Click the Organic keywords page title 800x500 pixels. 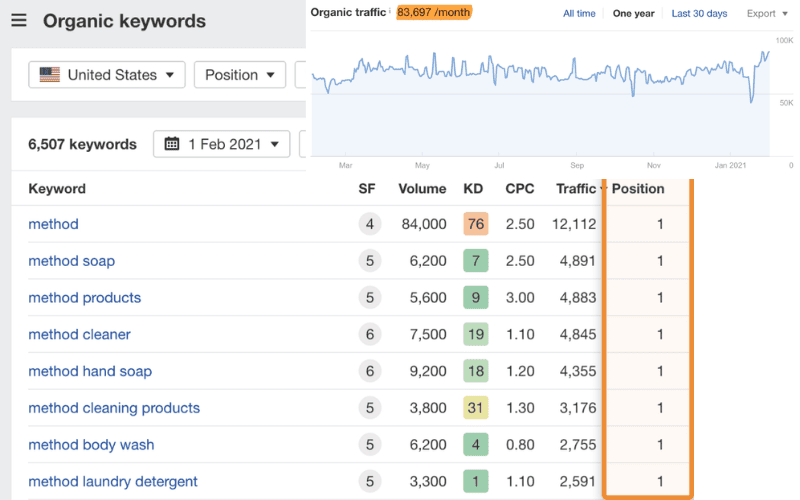[124, 21]
